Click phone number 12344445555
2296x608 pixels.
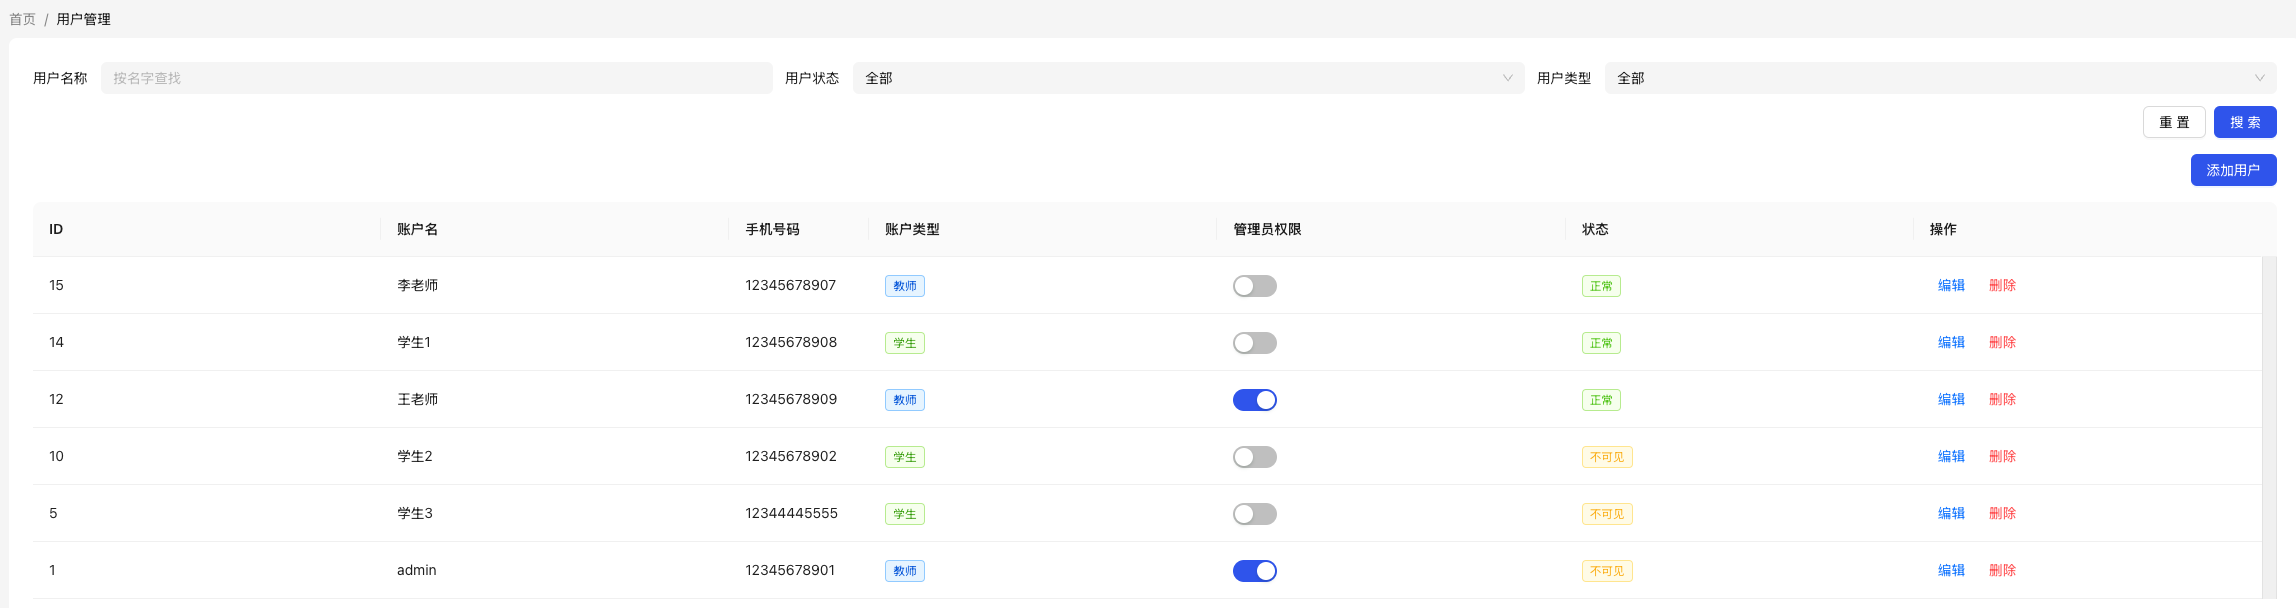(x=791, y=513)
